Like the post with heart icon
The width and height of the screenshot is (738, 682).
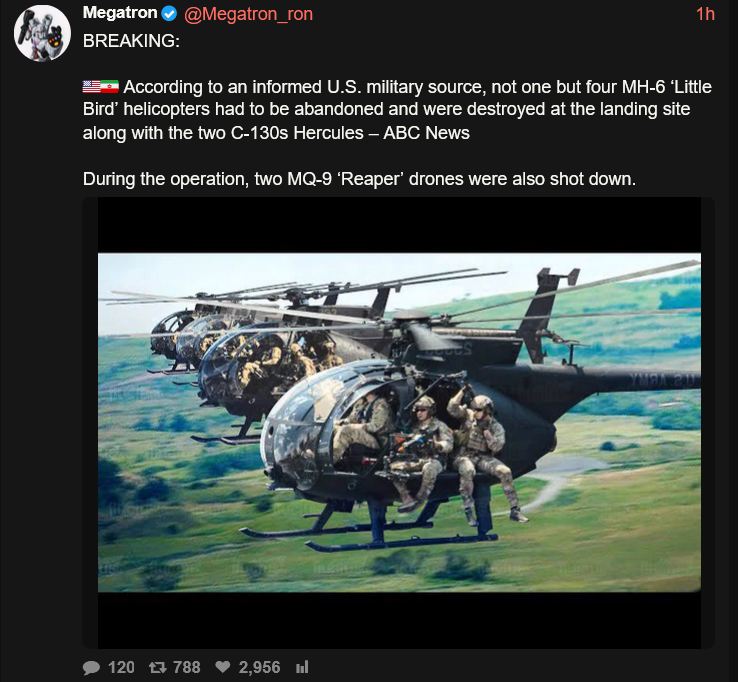click(x=223, y=666)
